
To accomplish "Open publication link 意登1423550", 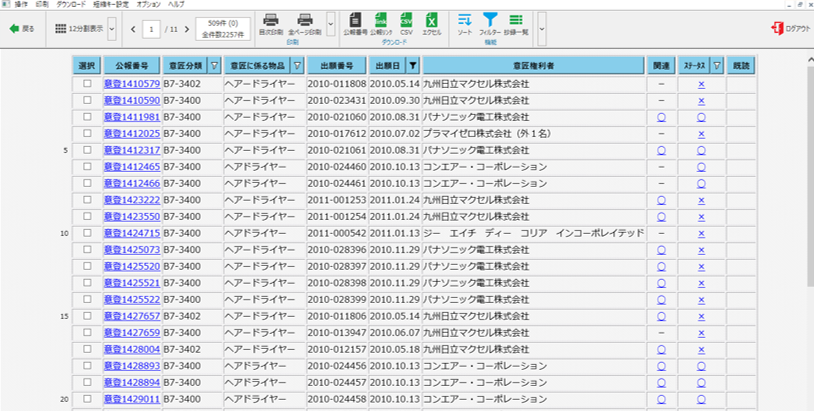I will coord(132,217).
